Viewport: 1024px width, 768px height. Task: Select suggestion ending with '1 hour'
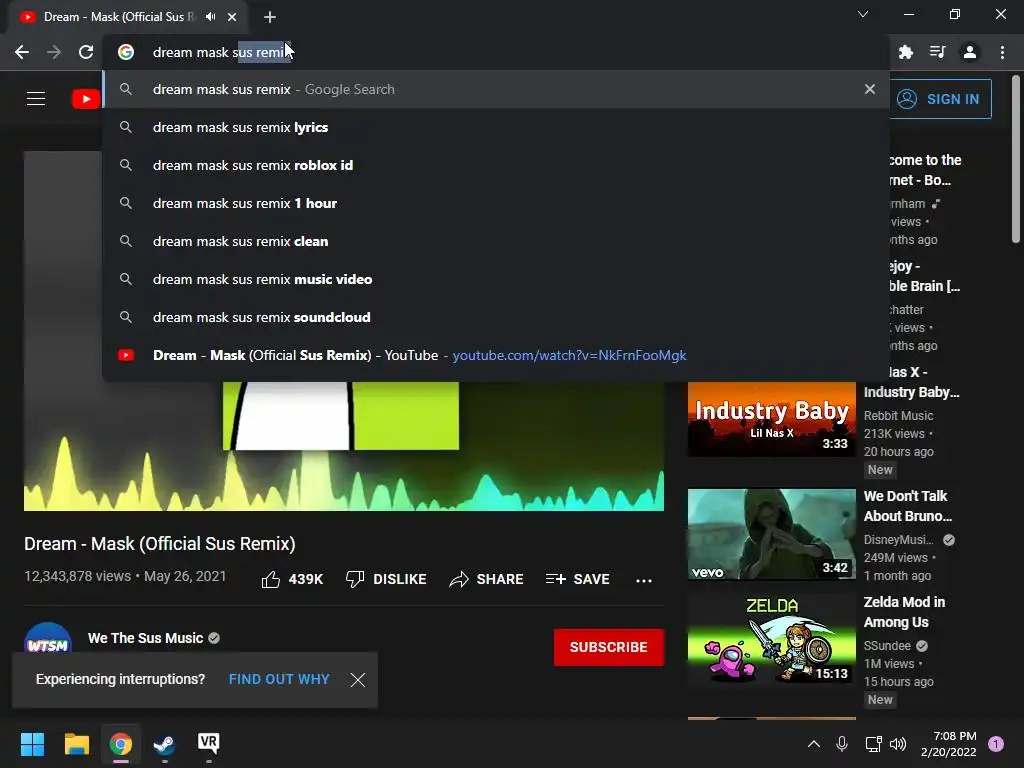click(x=496, y=203)
